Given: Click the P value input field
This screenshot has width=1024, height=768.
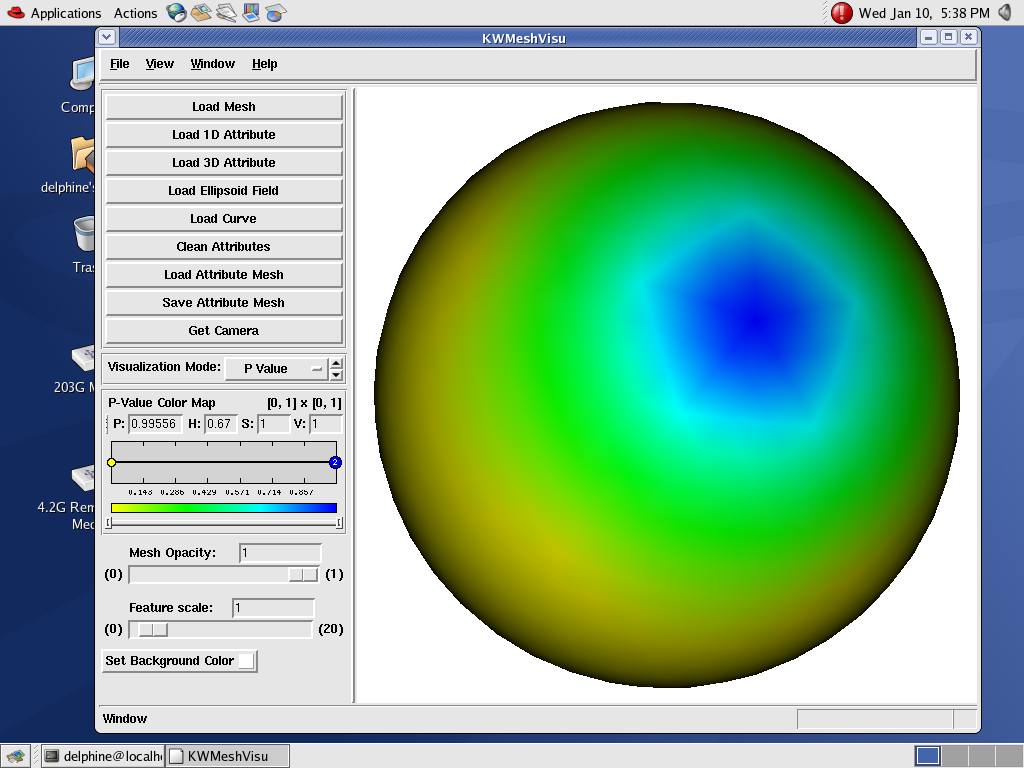Looking at the screenshot, I should click(x=155, y=424).
